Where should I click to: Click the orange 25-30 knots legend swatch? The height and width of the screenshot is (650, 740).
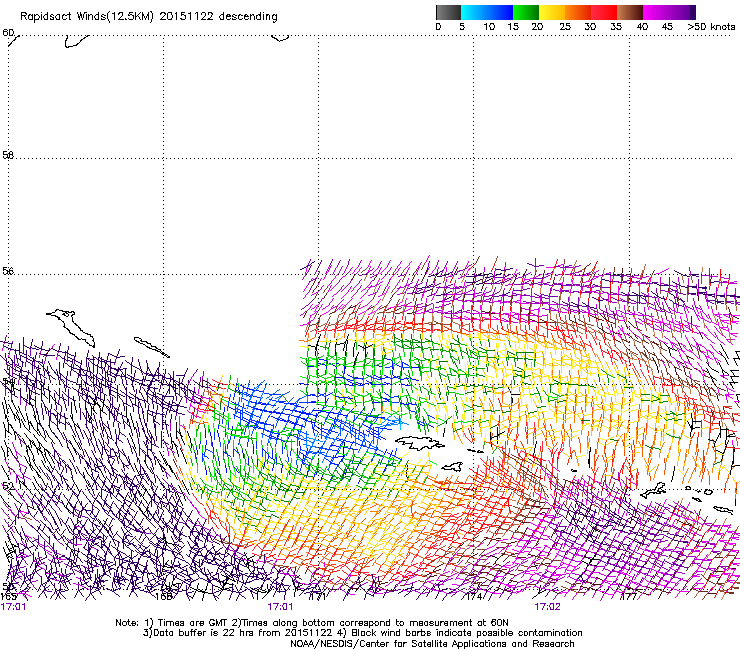(578, 12)
